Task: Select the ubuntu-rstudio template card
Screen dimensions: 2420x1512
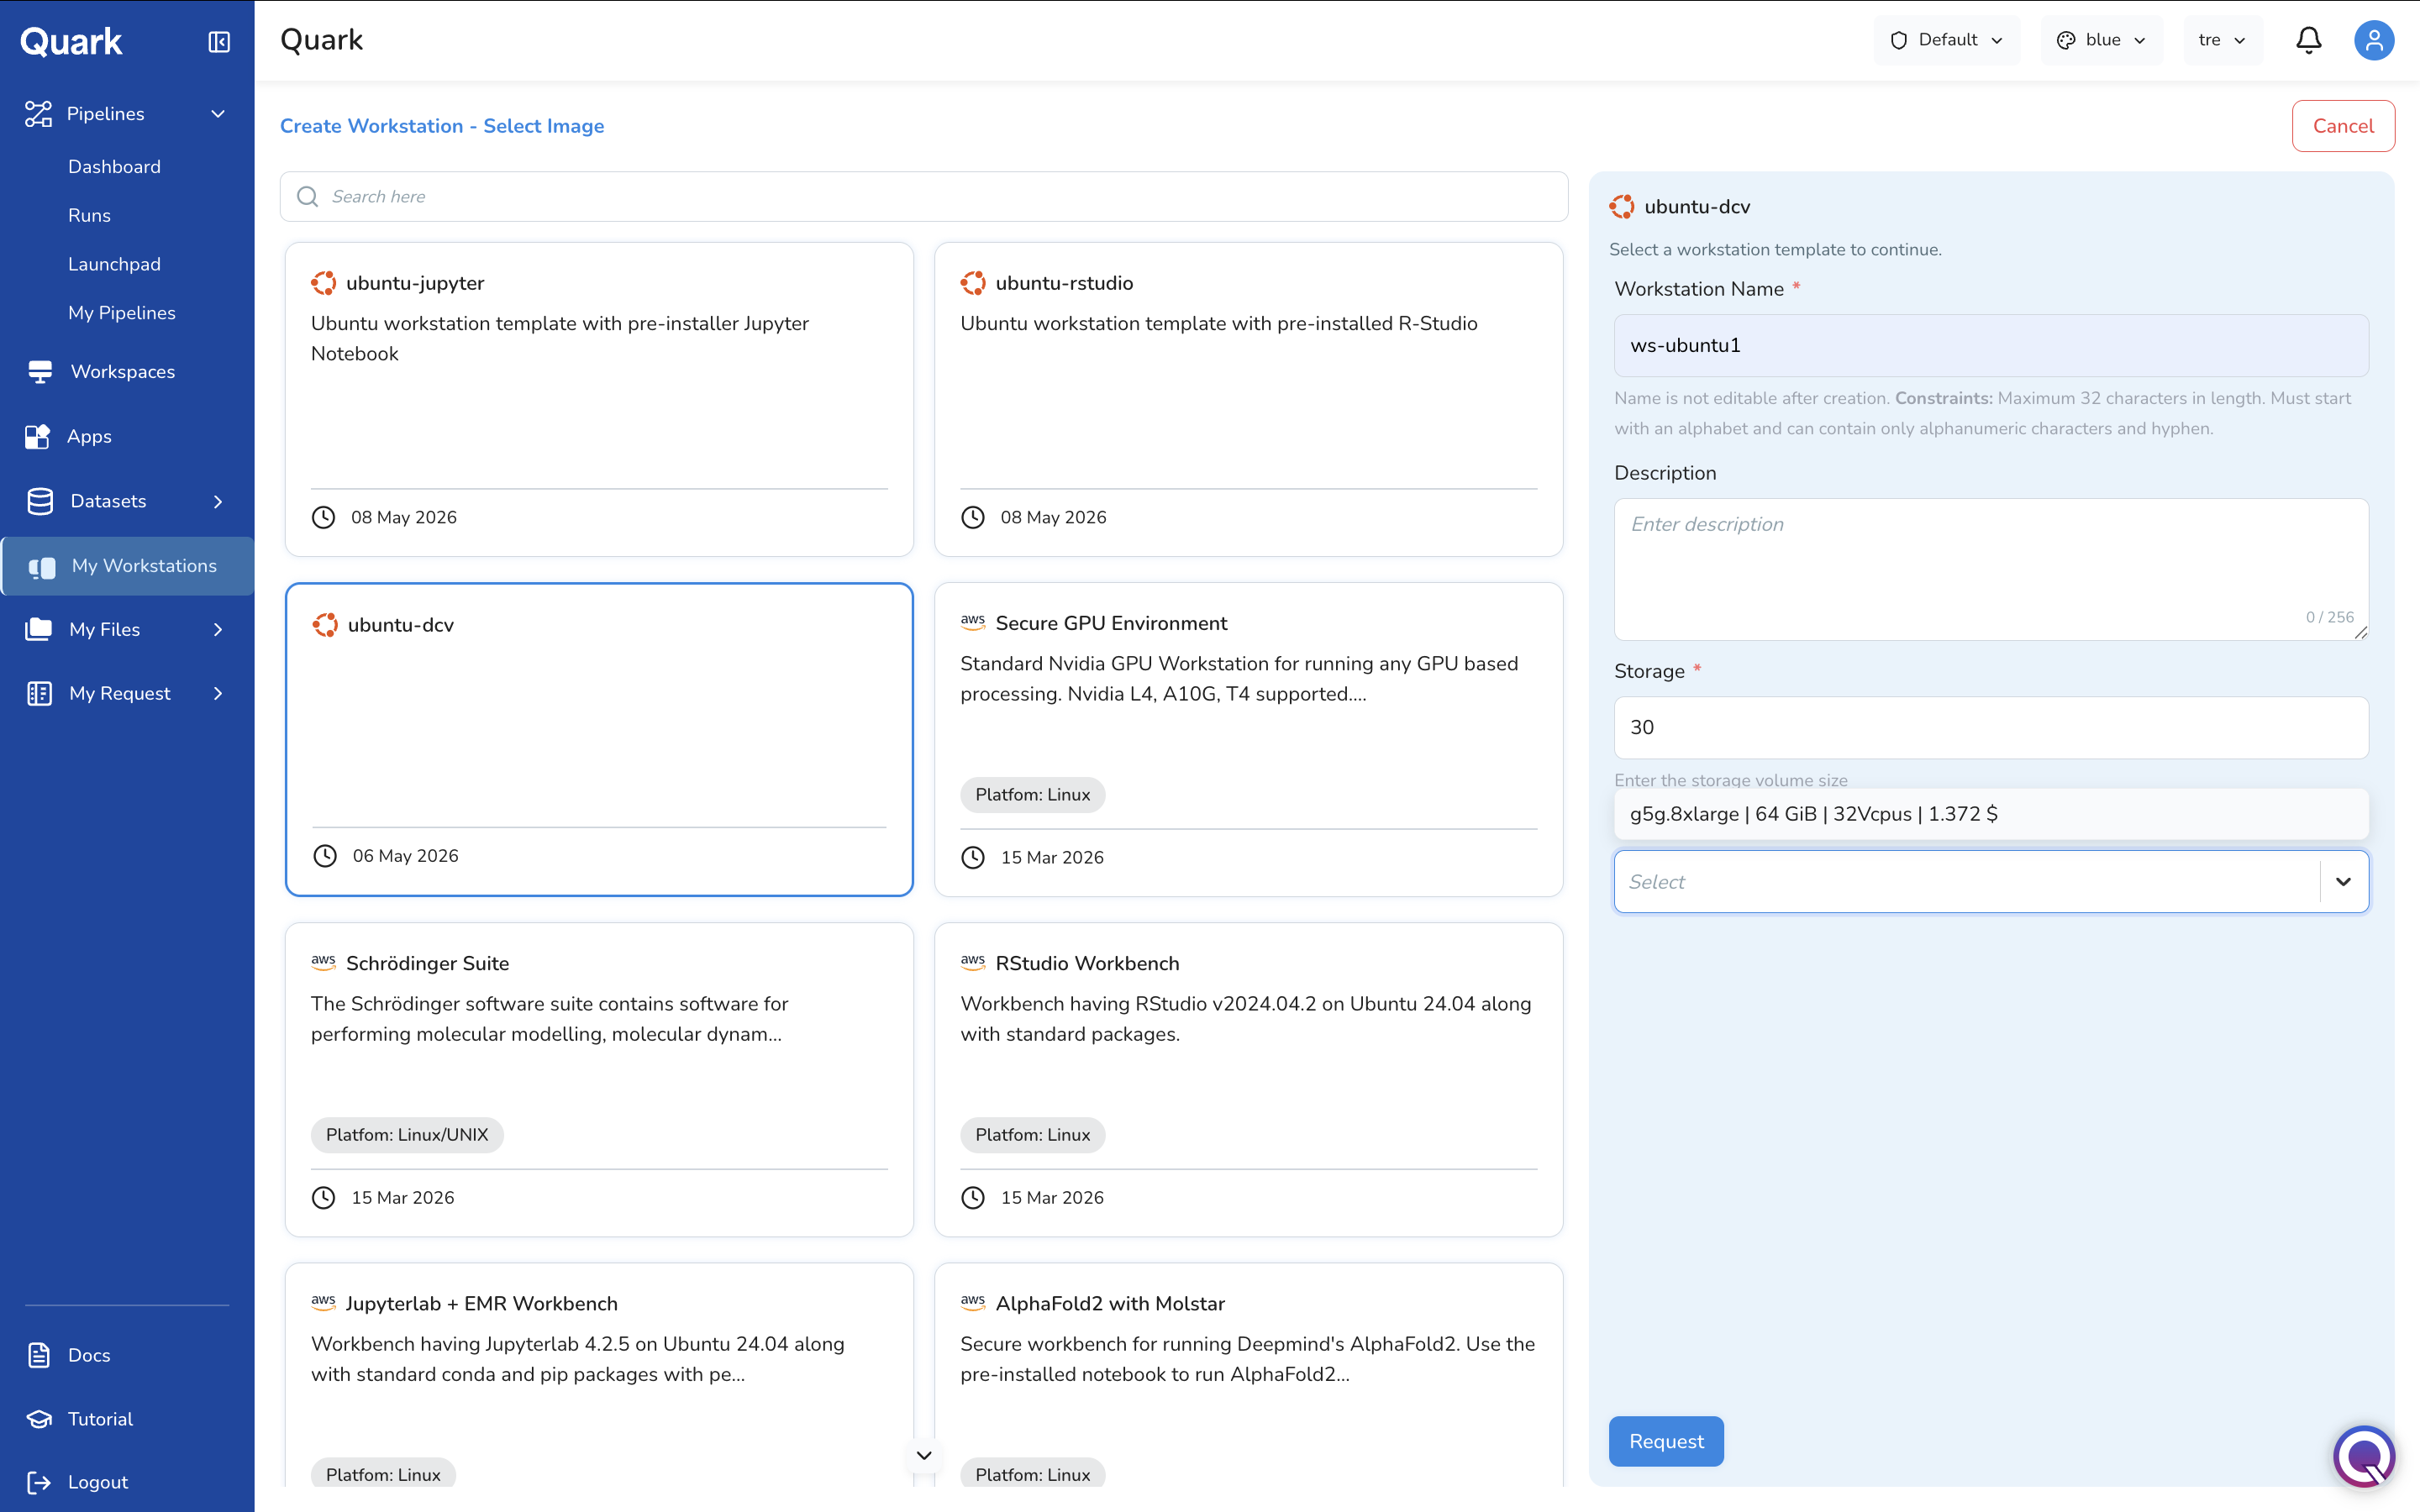Action: point(1248,399)
